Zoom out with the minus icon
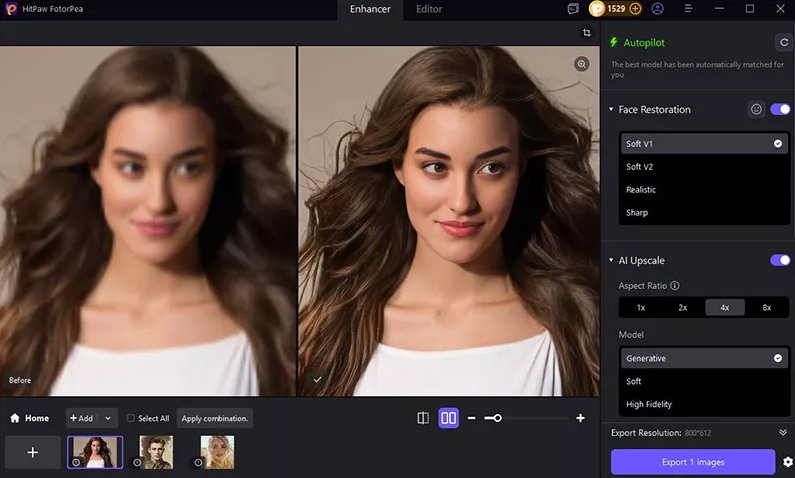This screenshot has height=478, width=795. (x=472, y=418)
